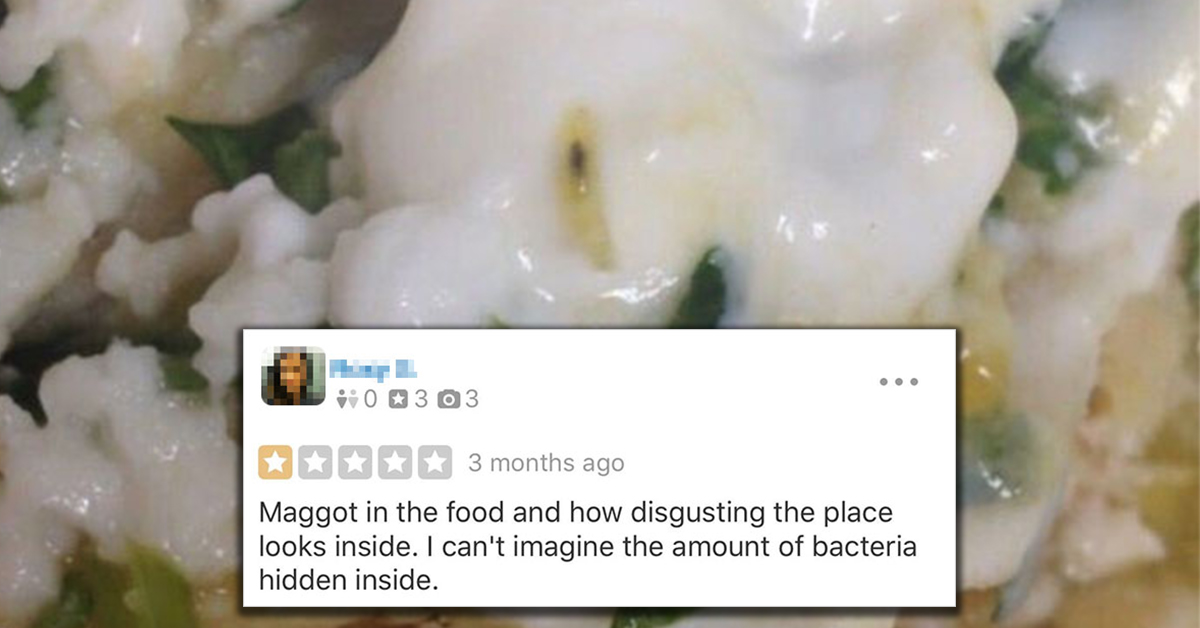Click the photos count camera icon
This screenshot has width=1200, height=628.
coord(448,399)
